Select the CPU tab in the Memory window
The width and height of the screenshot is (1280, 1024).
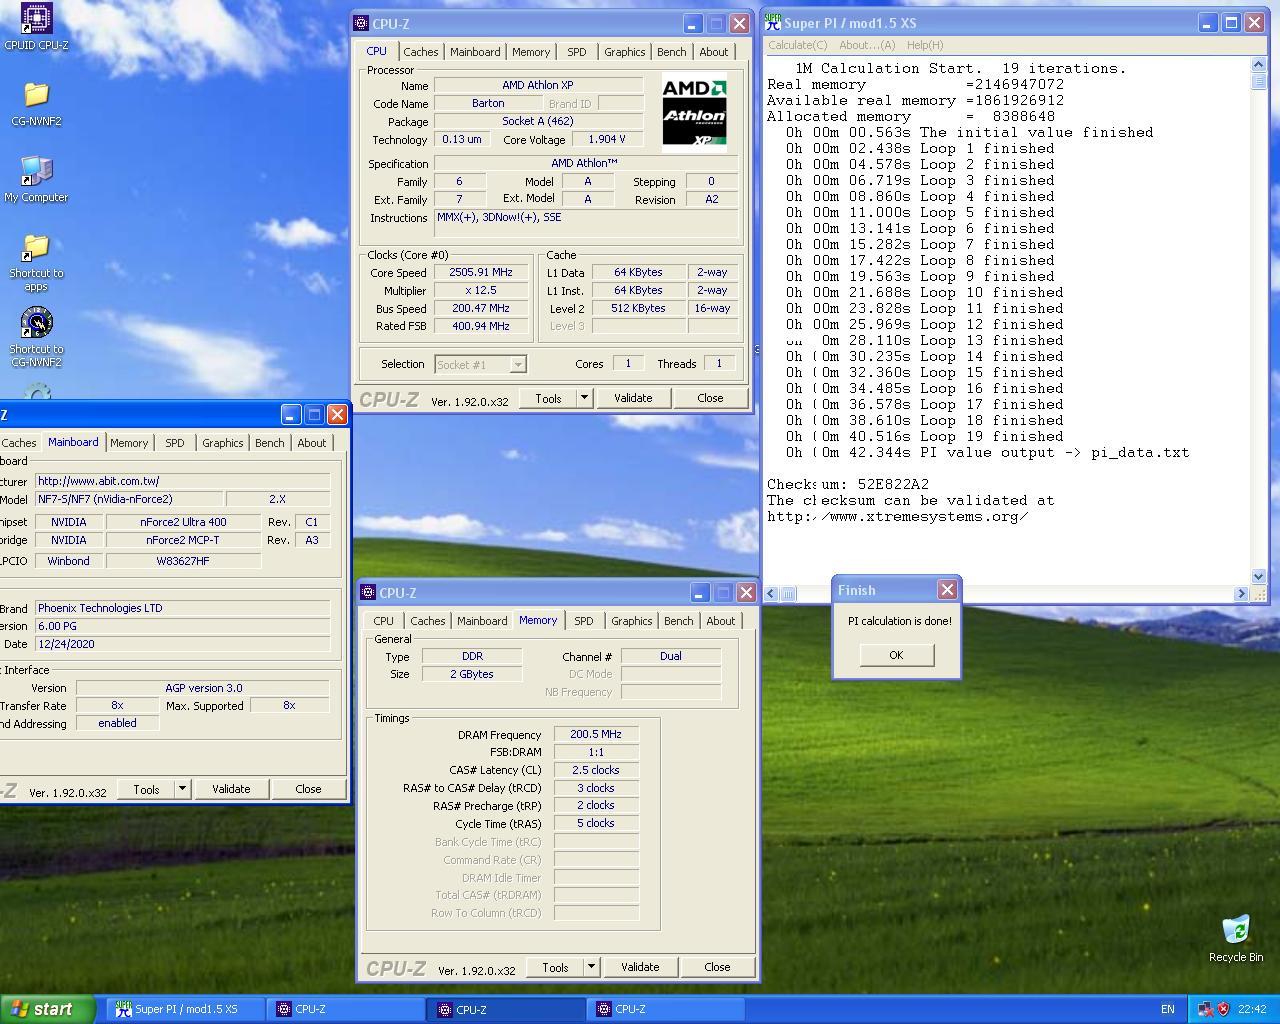tap(384, 621)
